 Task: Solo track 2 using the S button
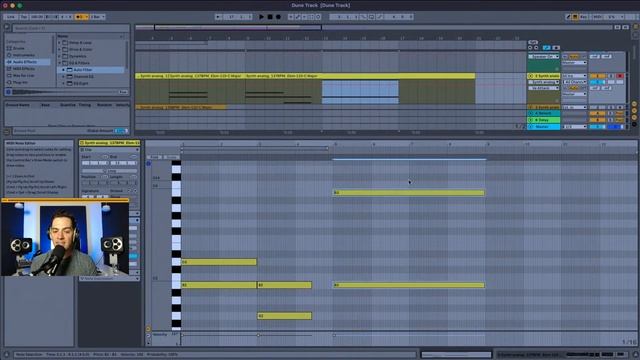611,76
